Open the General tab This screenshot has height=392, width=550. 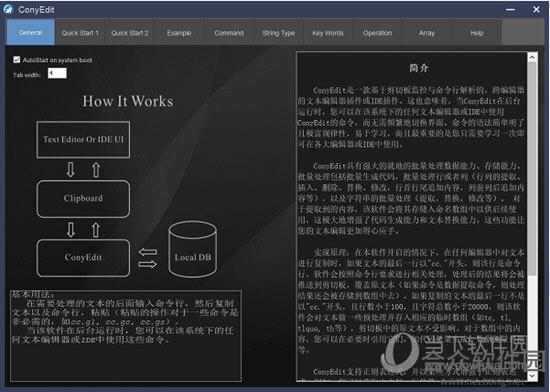tap(31, 32)
